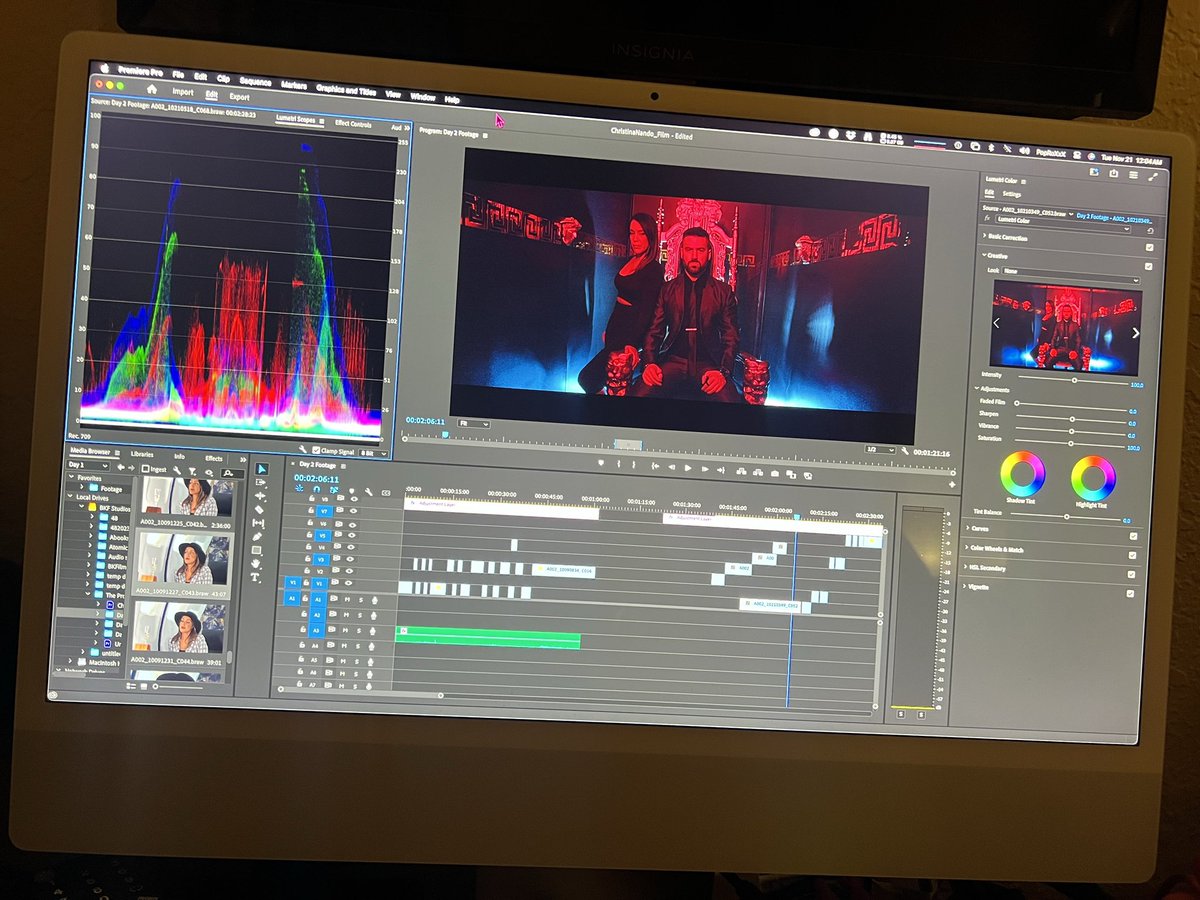1200x900 pixels.
Task: Click the Media Browser filter funnel icon
Action: pyautogui.click(x=192, y=471)
